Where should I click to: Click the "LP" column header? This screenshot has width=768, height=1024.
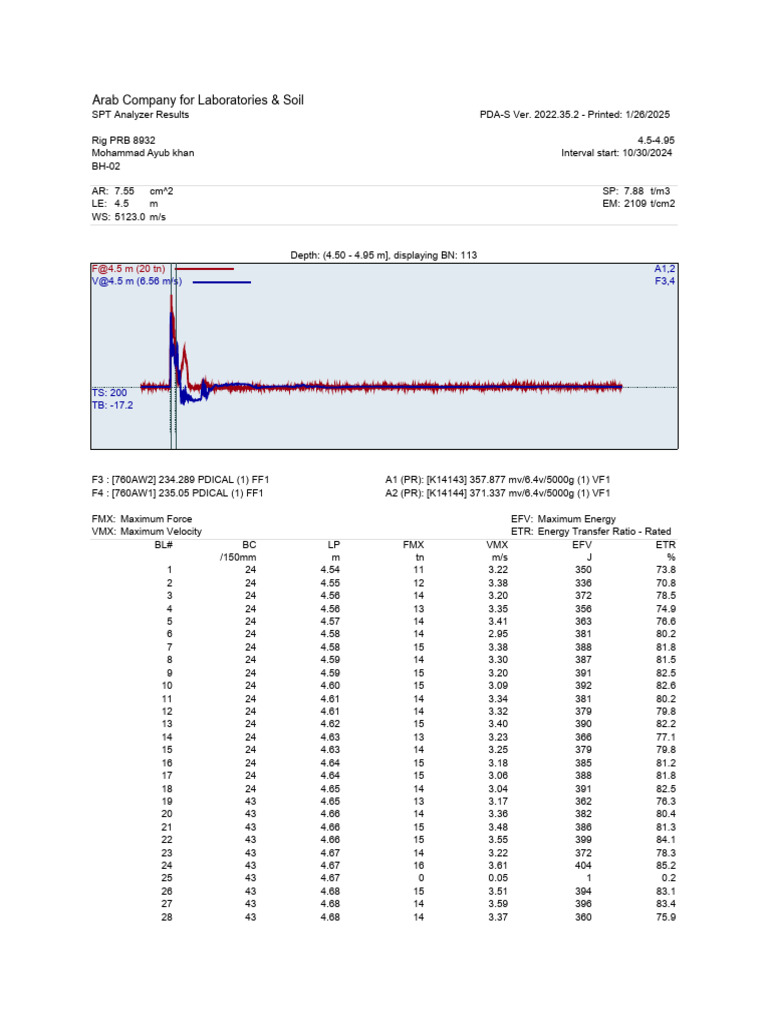[334, 545]
